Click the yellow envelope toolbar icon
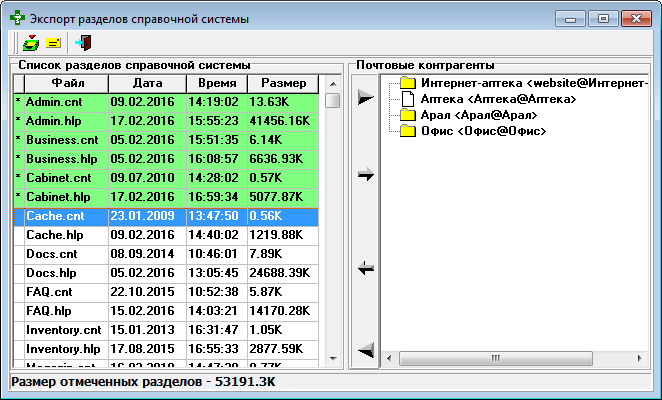Screen dimensions: 662x400 point(53,43)
